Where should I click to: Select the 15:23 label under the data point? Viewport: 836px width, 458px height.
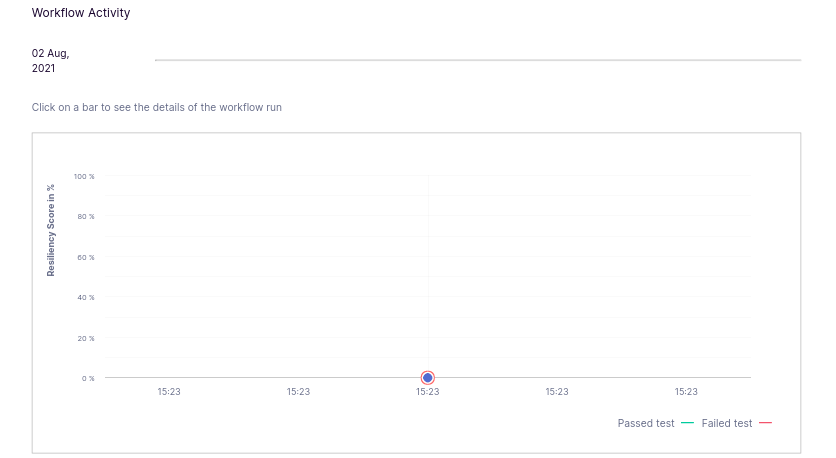tap(428, 392)
